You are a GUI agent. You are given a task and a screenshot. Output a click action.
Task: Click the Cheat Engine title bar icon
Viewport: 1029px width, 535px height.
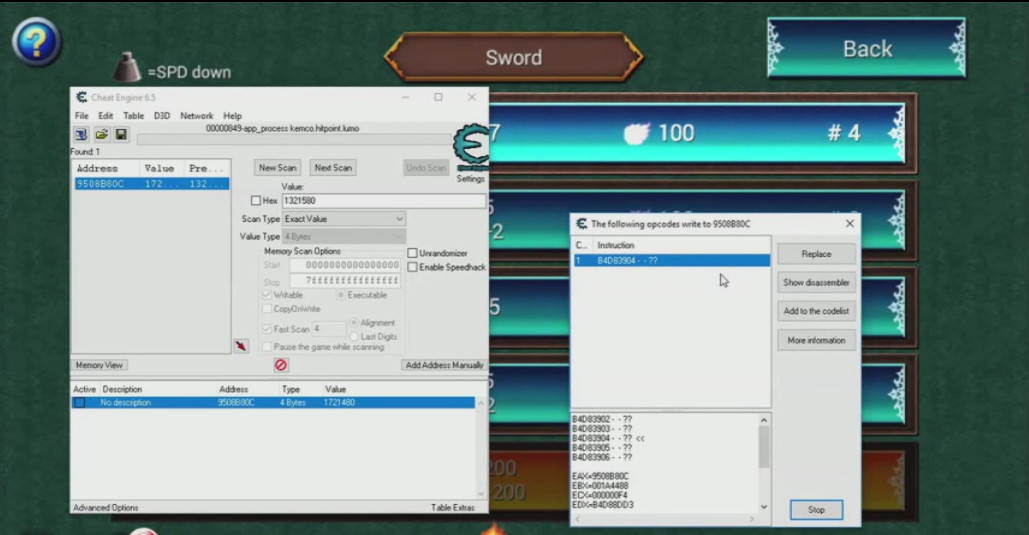[81, 97]
